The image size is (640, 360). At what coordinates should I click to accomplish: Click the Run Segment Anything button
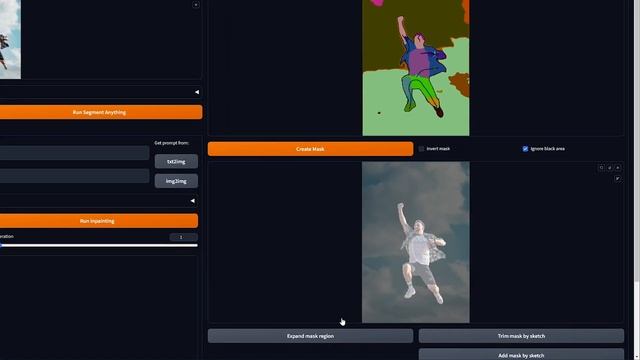click(100, 112)
